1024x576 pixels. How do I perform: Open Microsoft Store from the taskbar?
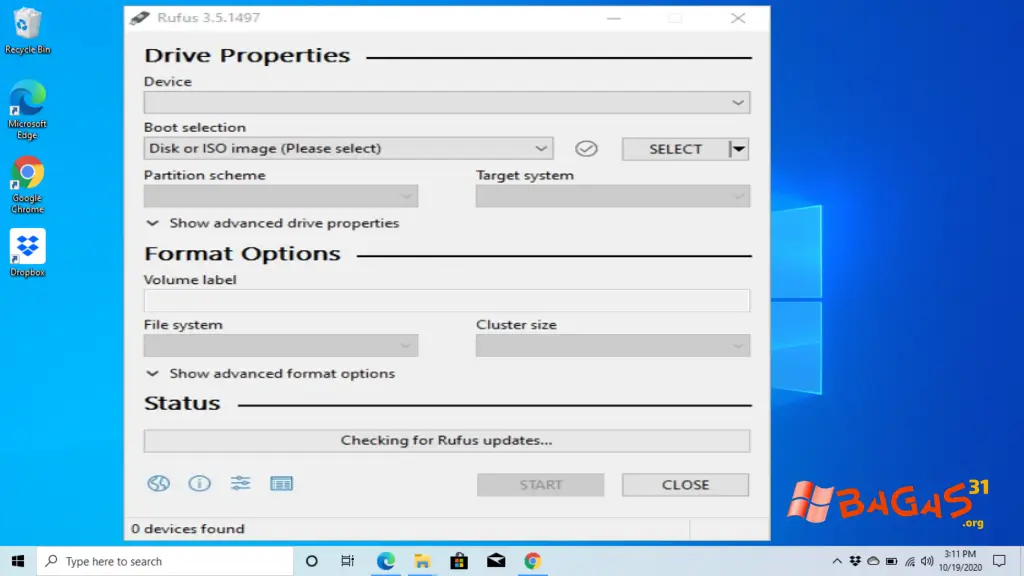(x=459, y=561)
